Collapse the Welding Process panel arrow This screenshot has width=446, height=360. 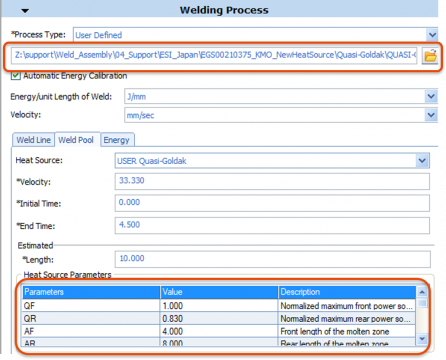pos(25,11)
